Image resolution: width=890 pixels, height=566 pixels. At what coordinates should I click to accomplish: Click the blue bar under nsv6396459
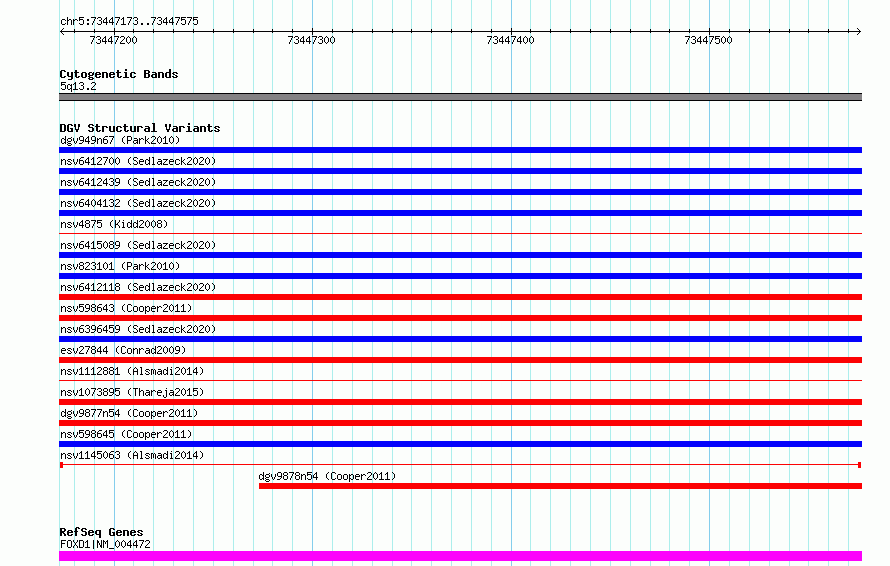click(460, 339)
